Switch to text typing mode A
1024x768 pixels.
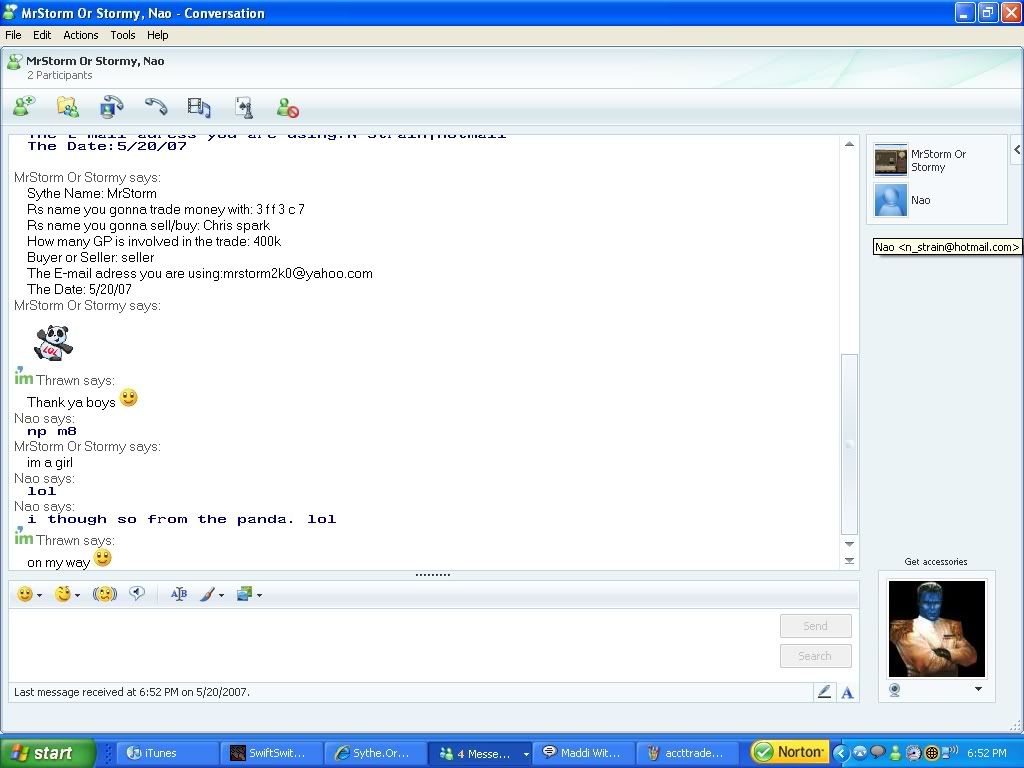pyautogui.click(x=847, y=693)
